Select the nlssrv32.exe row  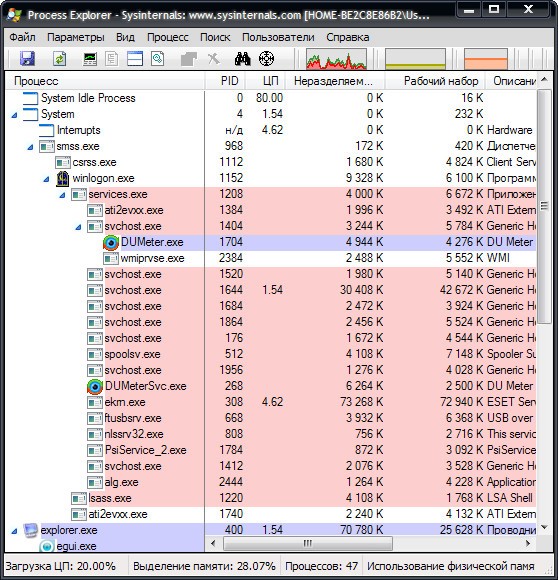click(271, 434)
